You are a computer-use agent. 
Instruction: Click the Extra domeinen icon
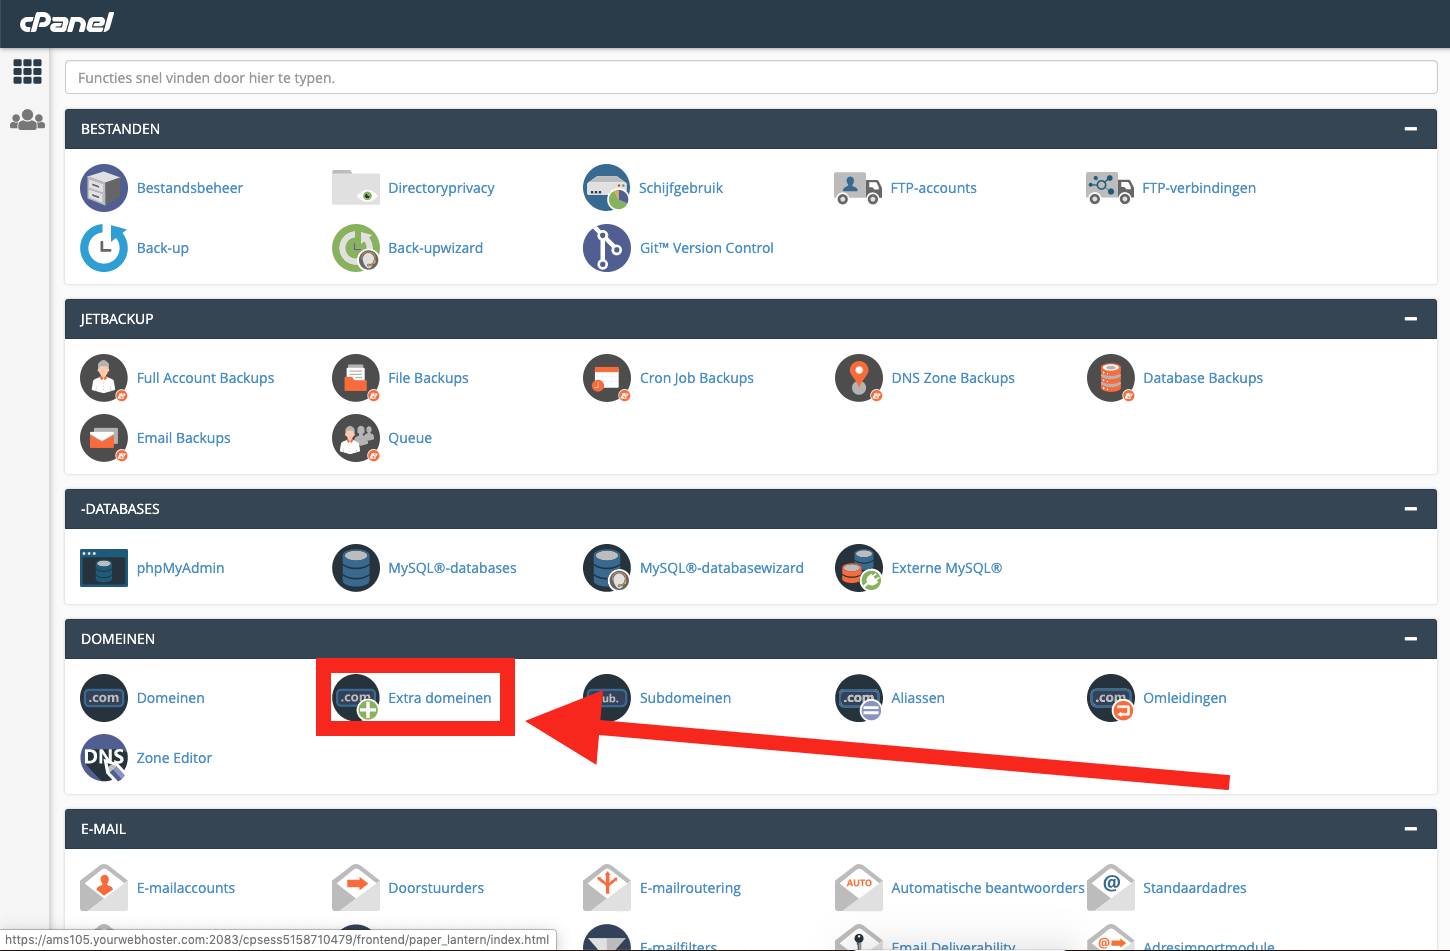tap(356, 698)
